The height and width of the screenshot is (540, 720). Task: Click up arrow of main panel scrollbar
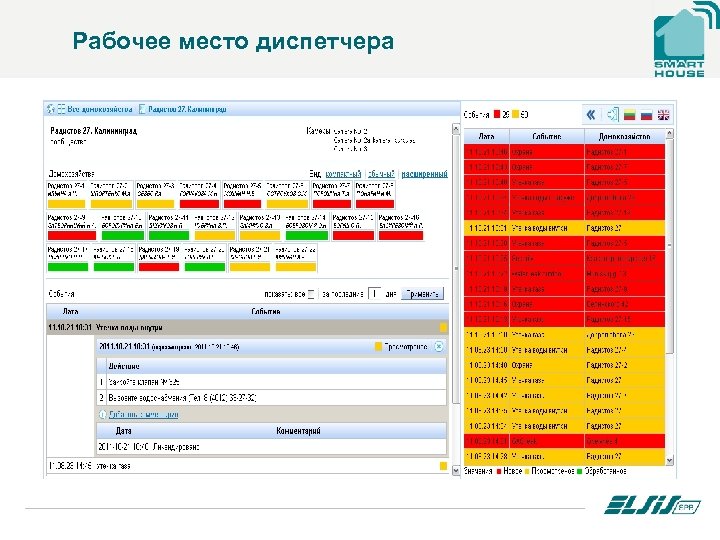tap(456, 129)
